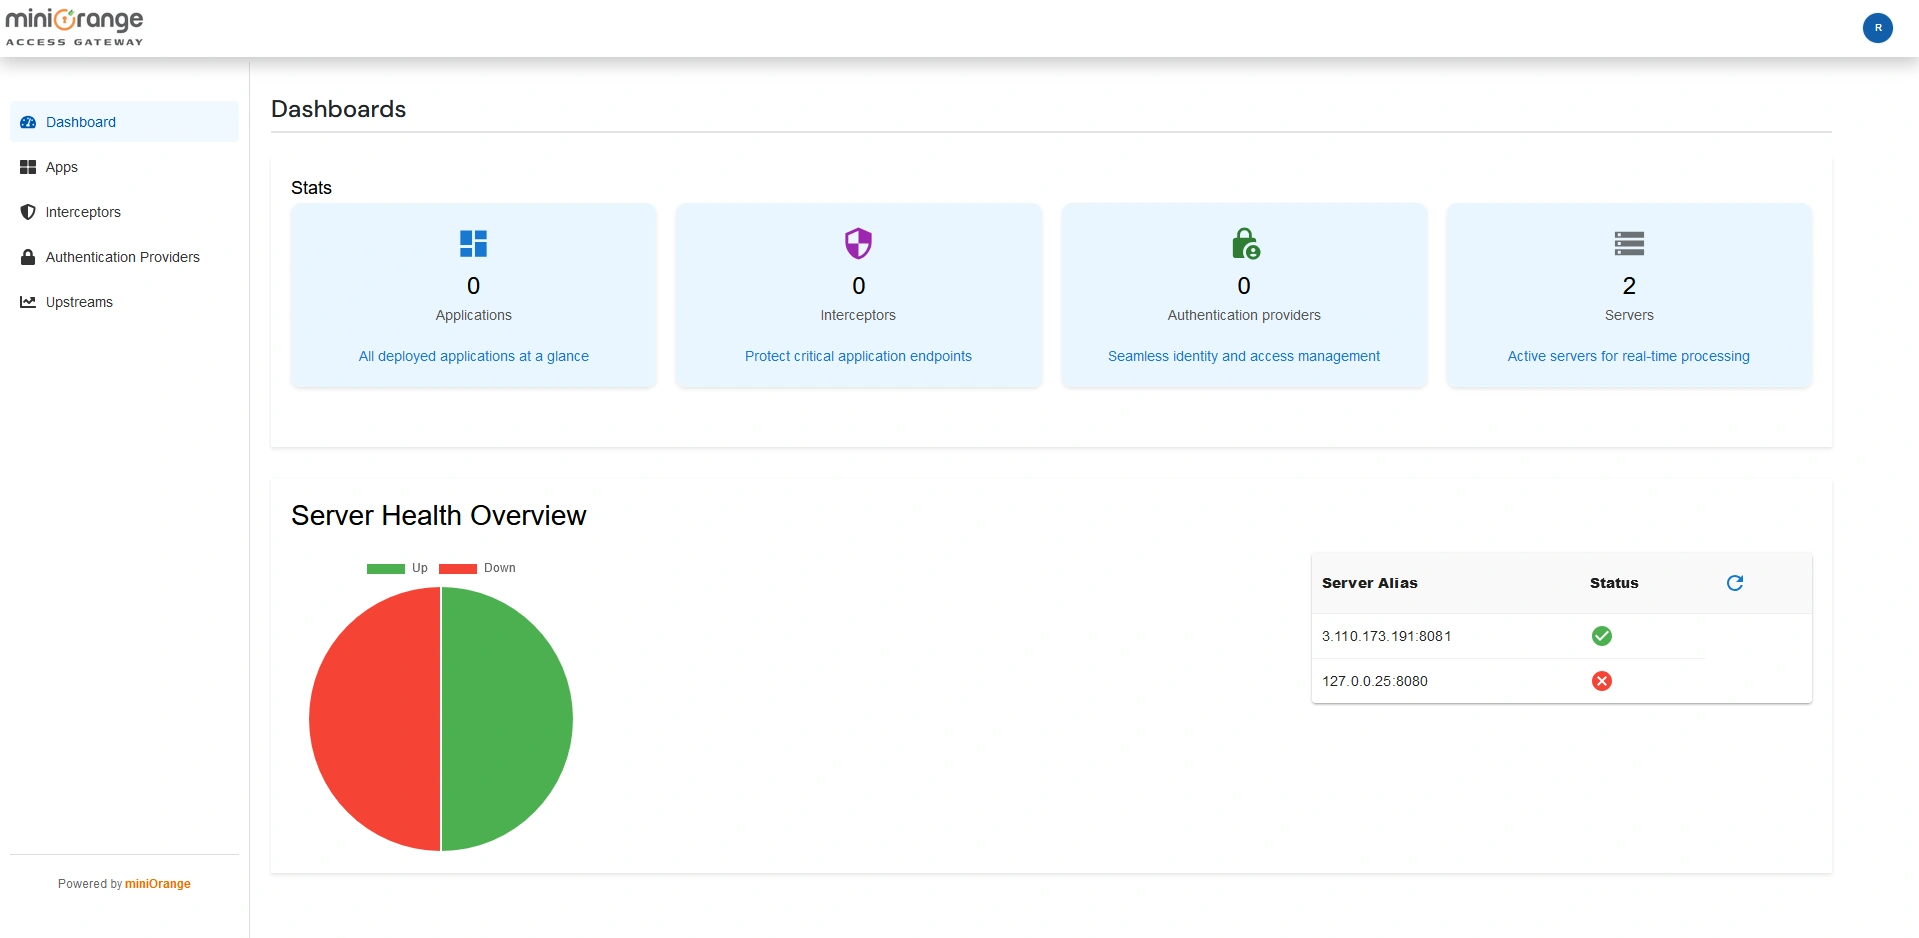Viewport: 1919px width, 938px height.
Task: Refresh the server status table
Action: coord(1735,583)
